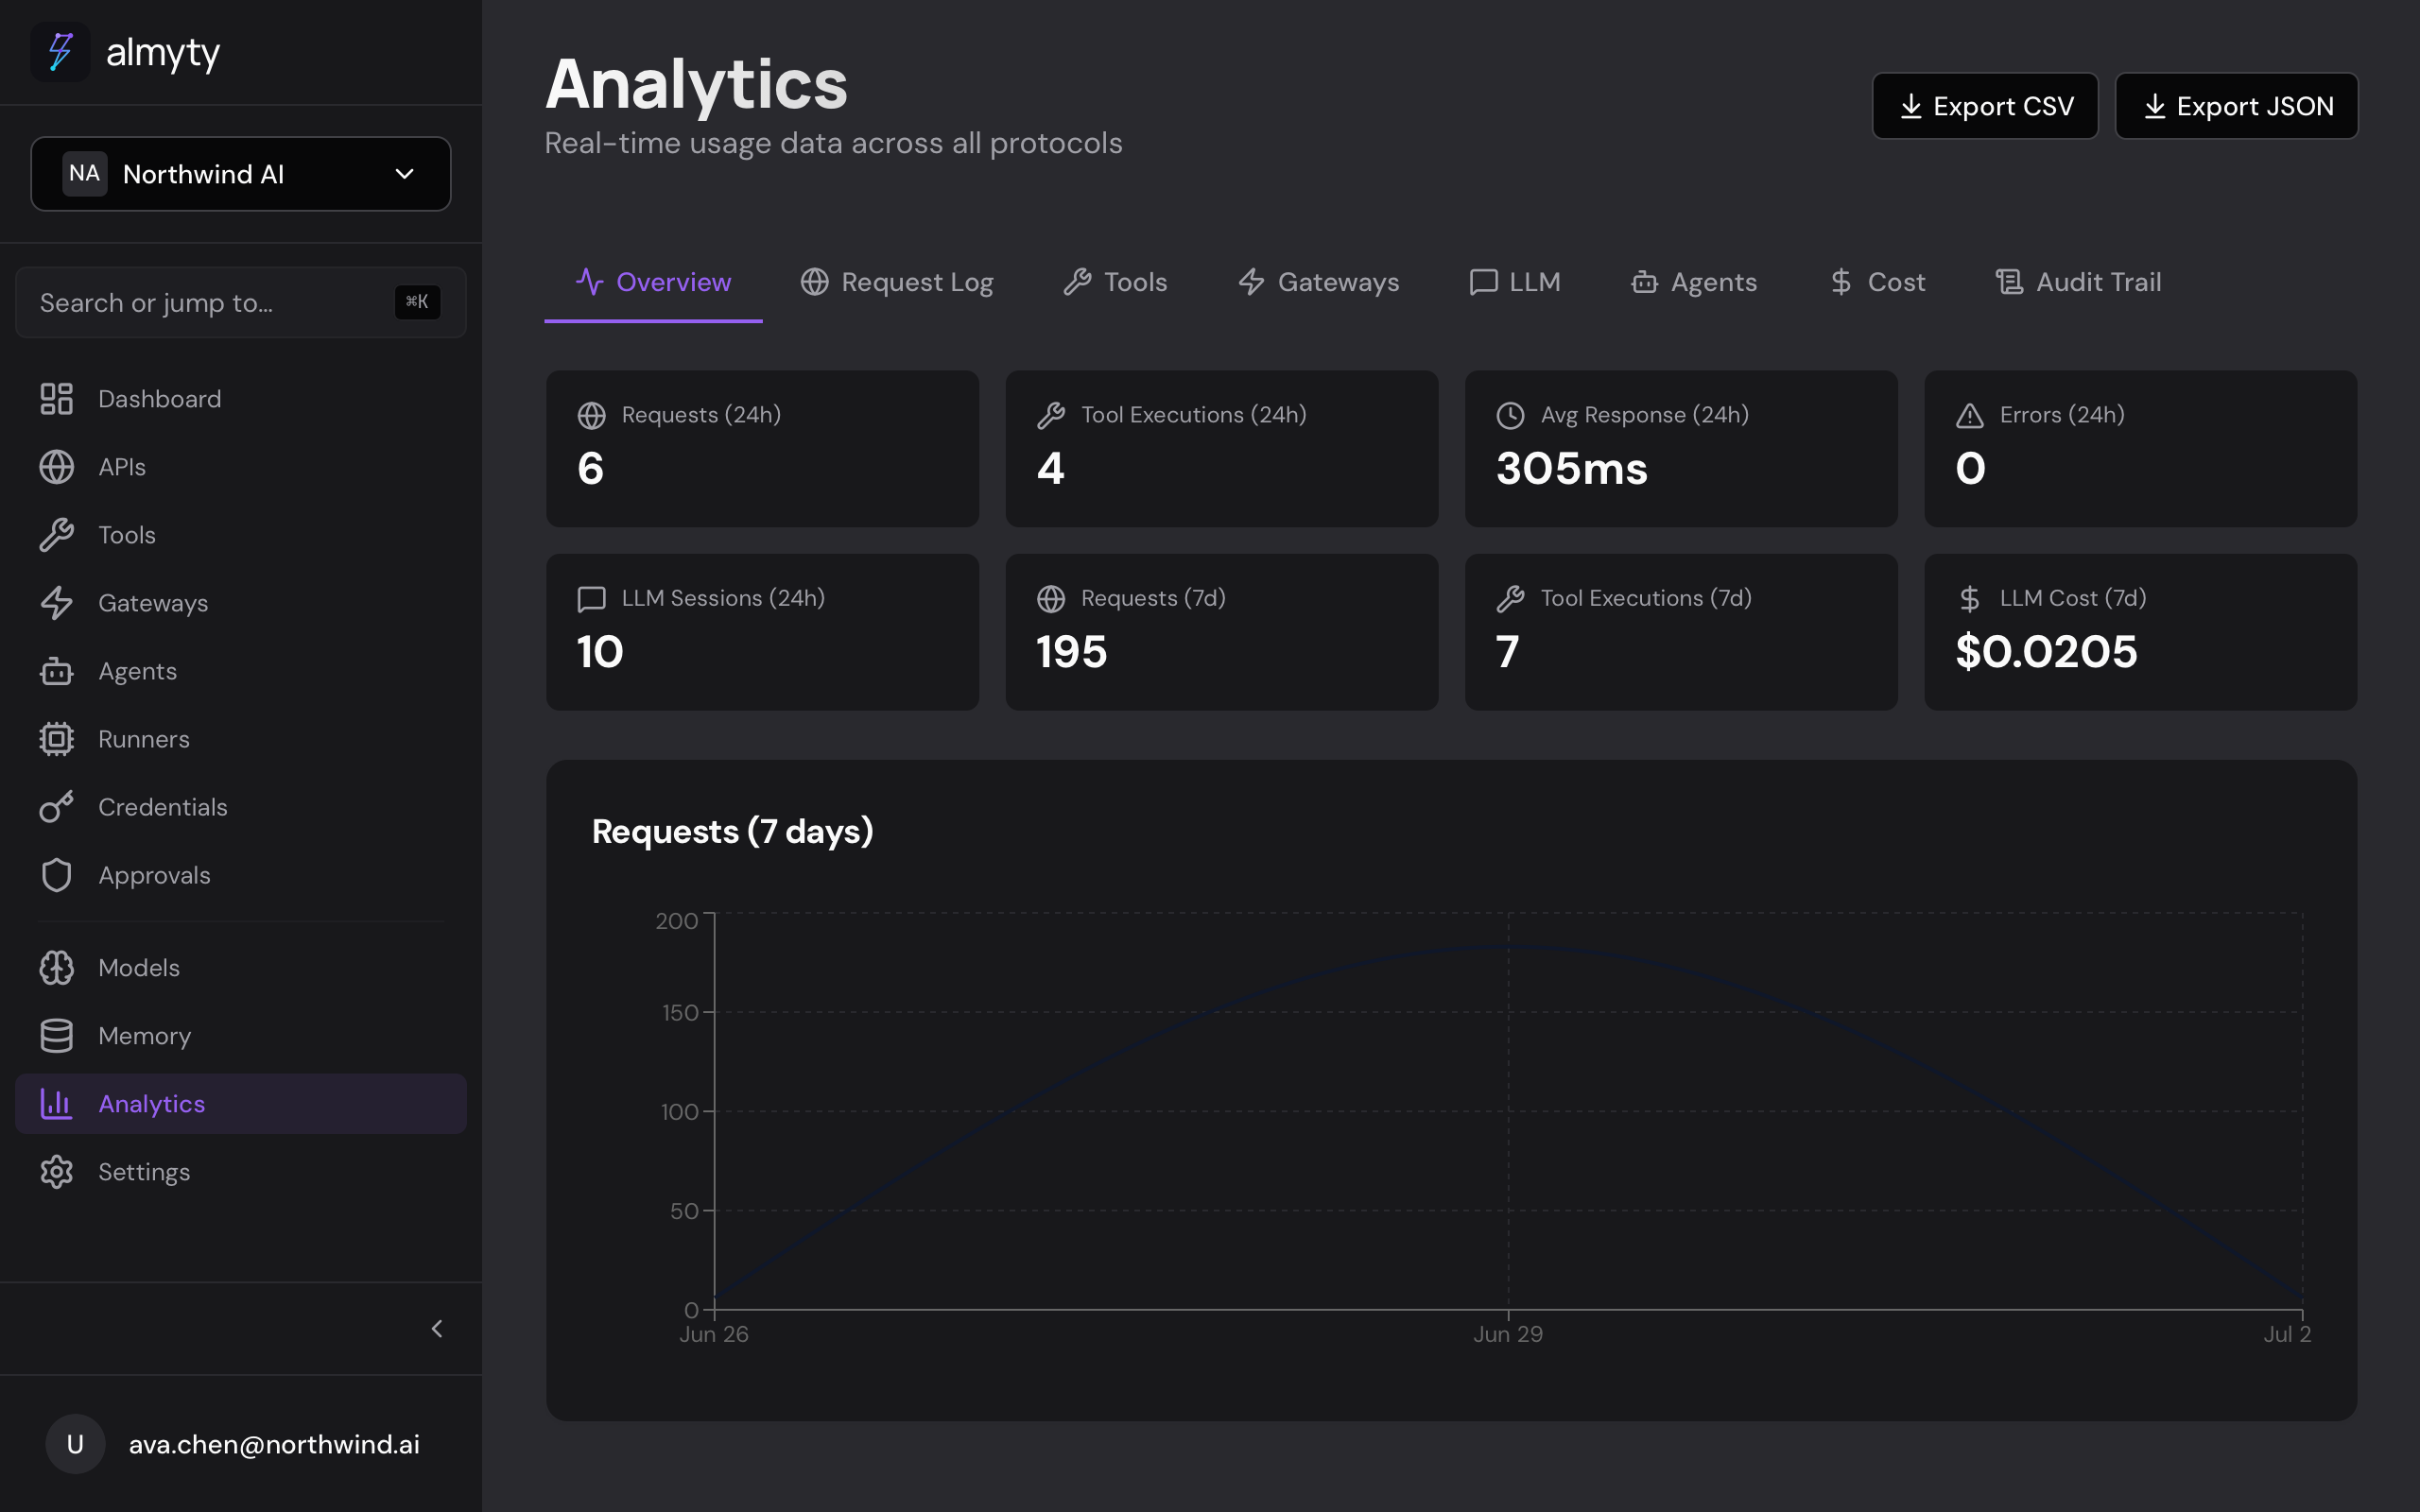
Task: Click the NA organization badge
Action: tap(85, 174)
